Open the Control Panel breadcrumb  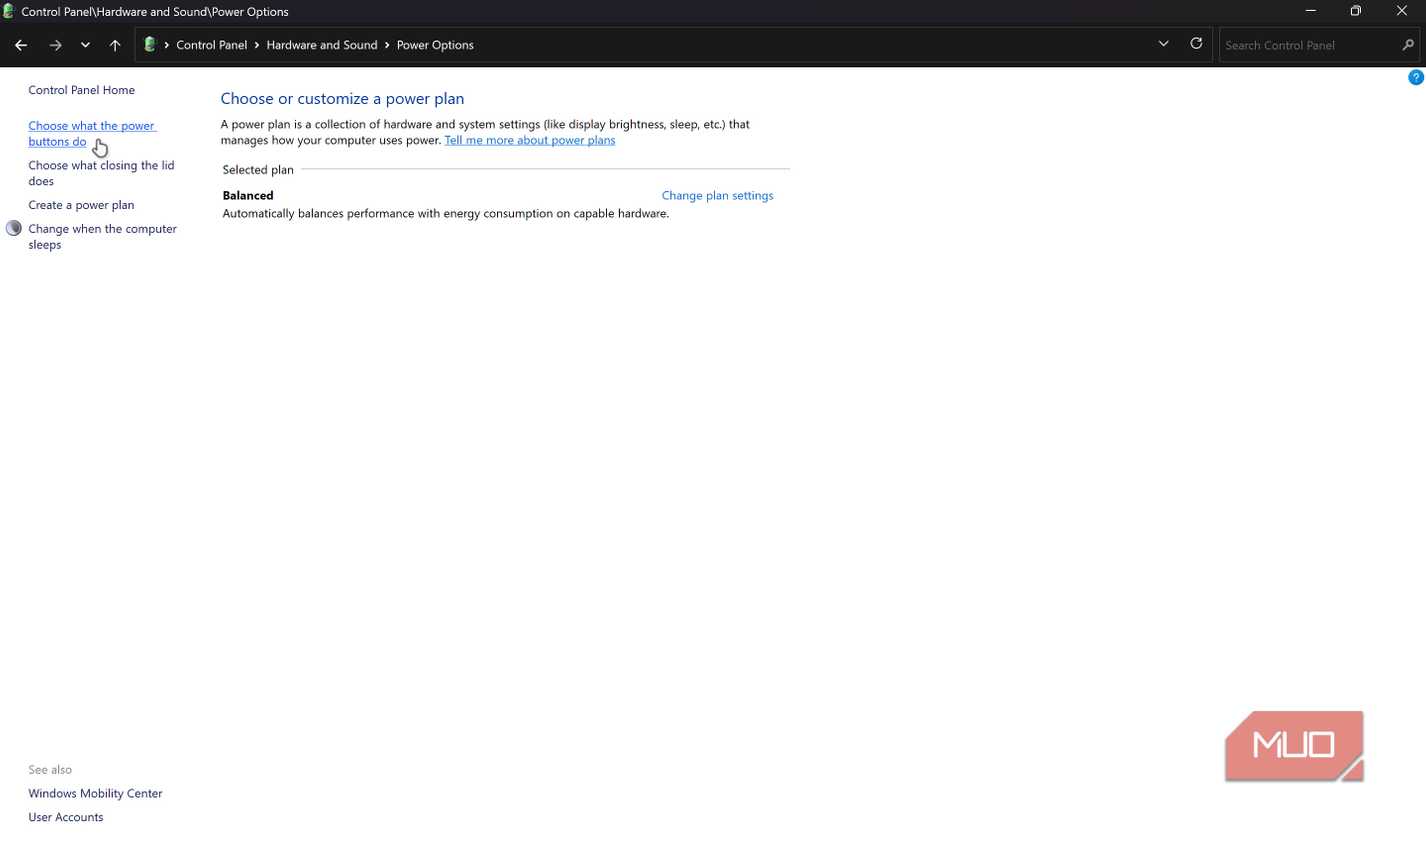coord(211,45)
